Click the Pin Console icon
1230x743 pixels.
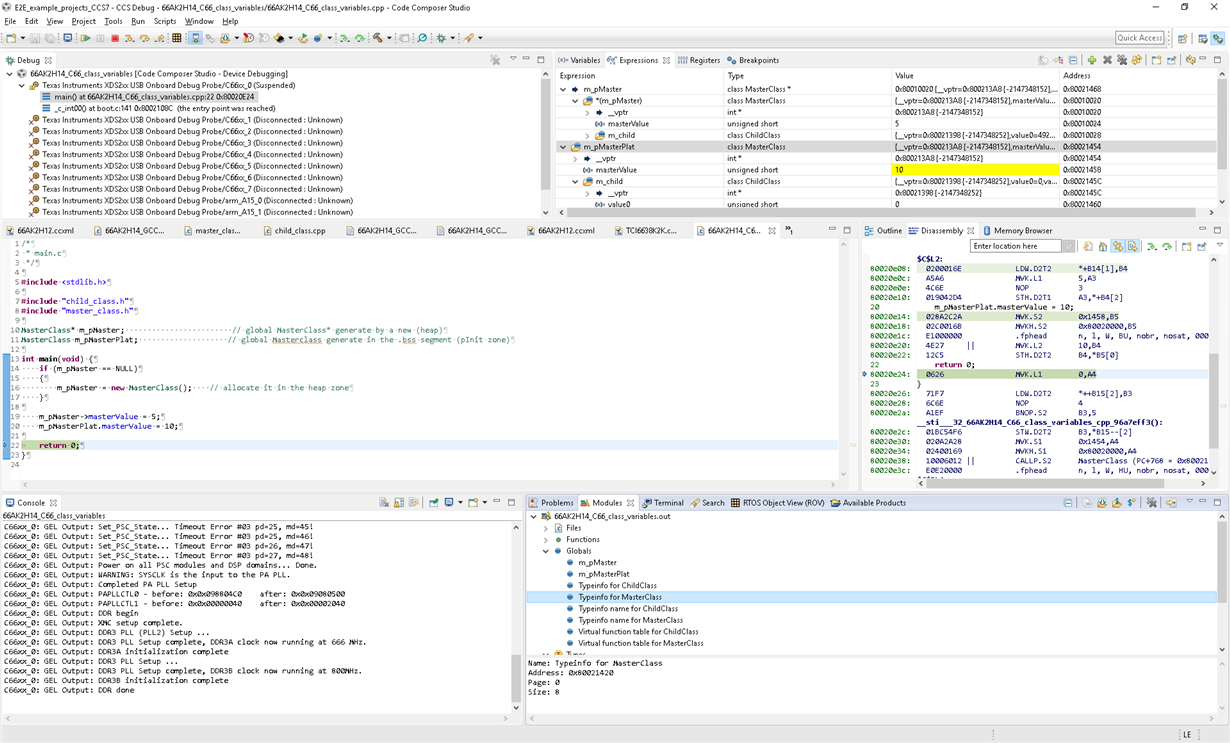(x=433, y=503)
